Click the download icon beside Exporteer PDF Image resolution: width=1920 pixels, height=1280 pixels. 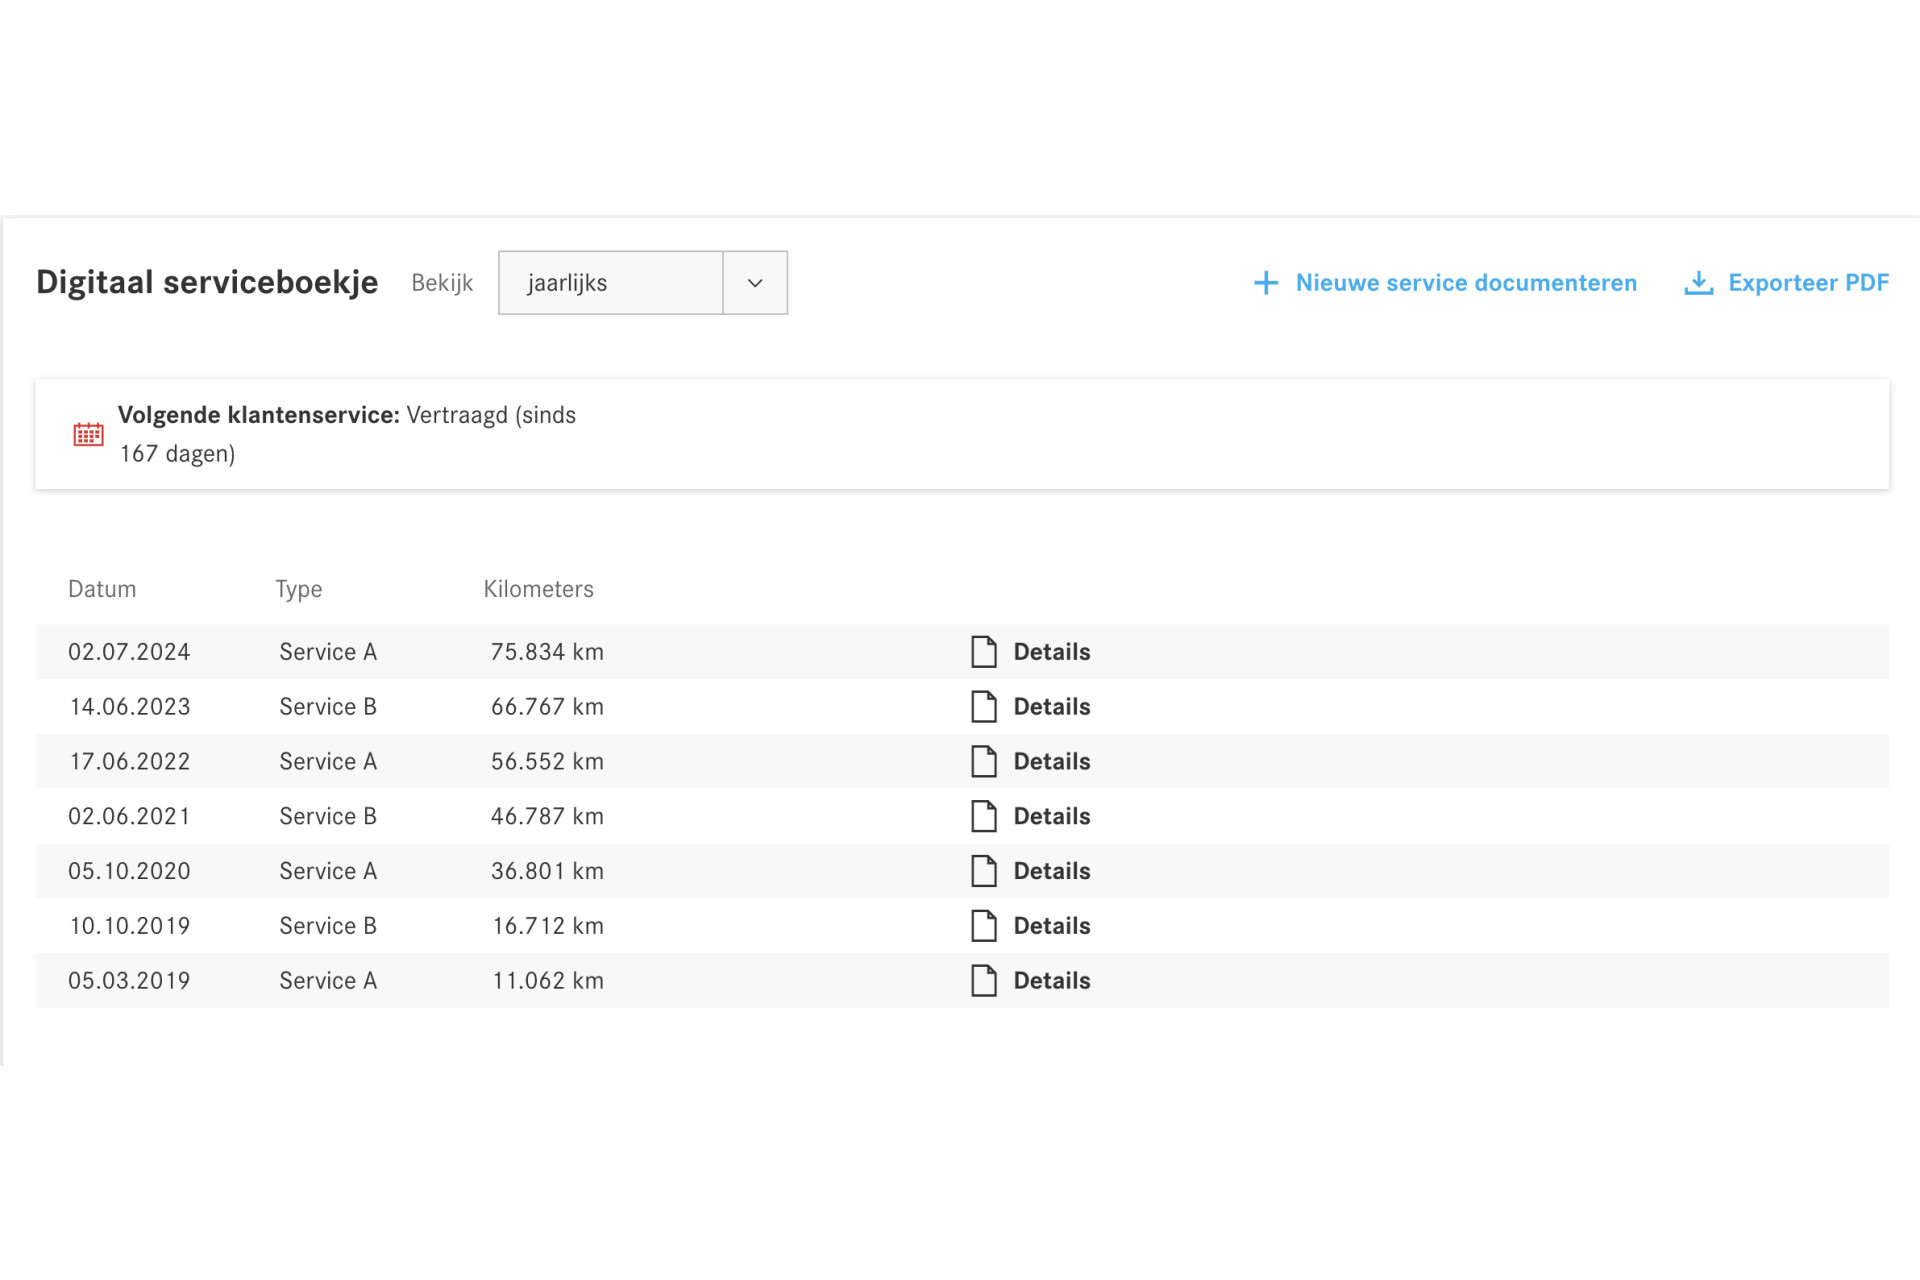point(1698,283)
